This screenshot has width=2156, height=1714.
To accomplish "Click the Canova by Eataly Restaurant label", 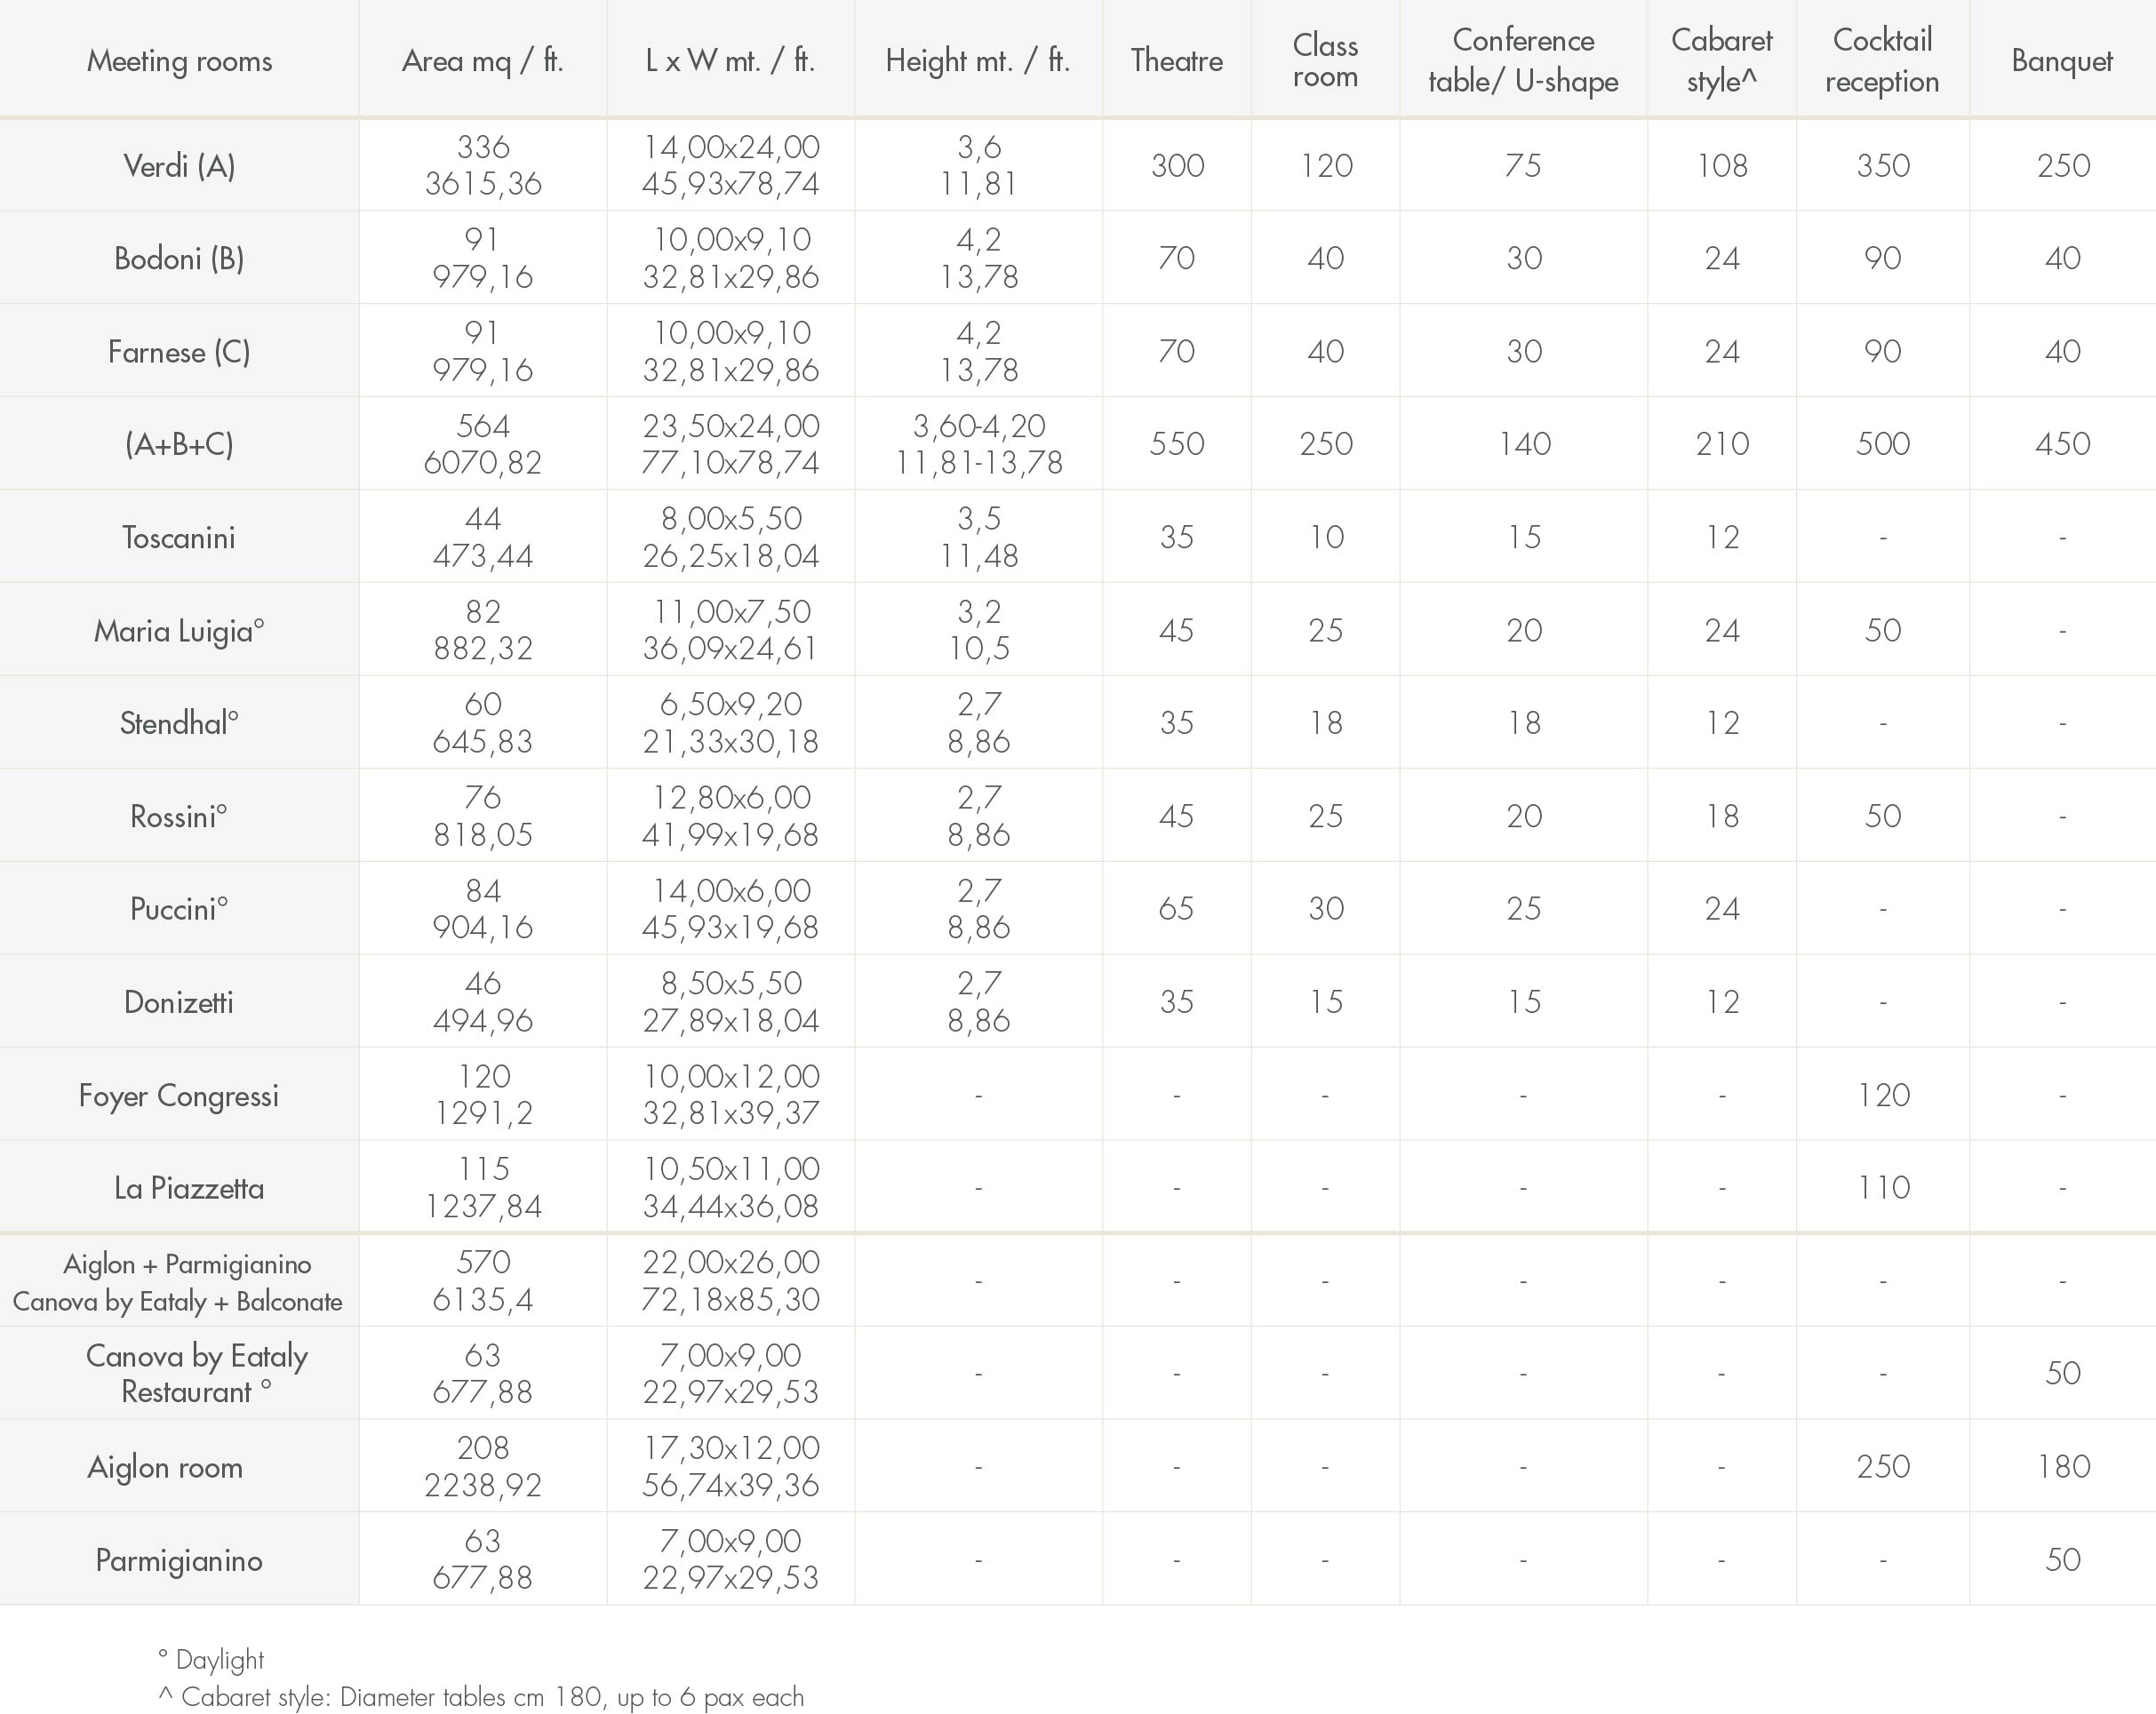I will pyautogui.click(x=196, y=1373).
